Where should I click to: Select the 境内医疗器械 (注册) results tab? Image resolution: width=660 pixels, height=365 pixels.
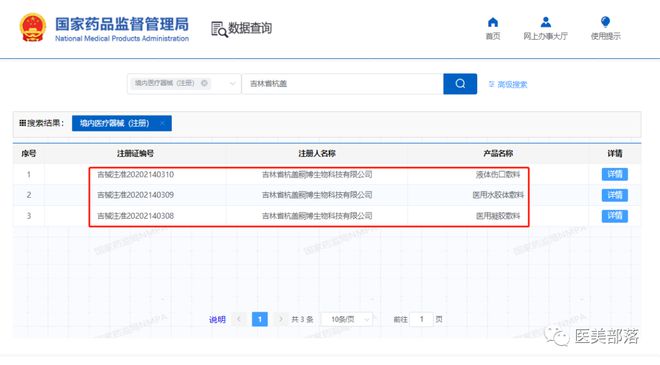[122, 123]
